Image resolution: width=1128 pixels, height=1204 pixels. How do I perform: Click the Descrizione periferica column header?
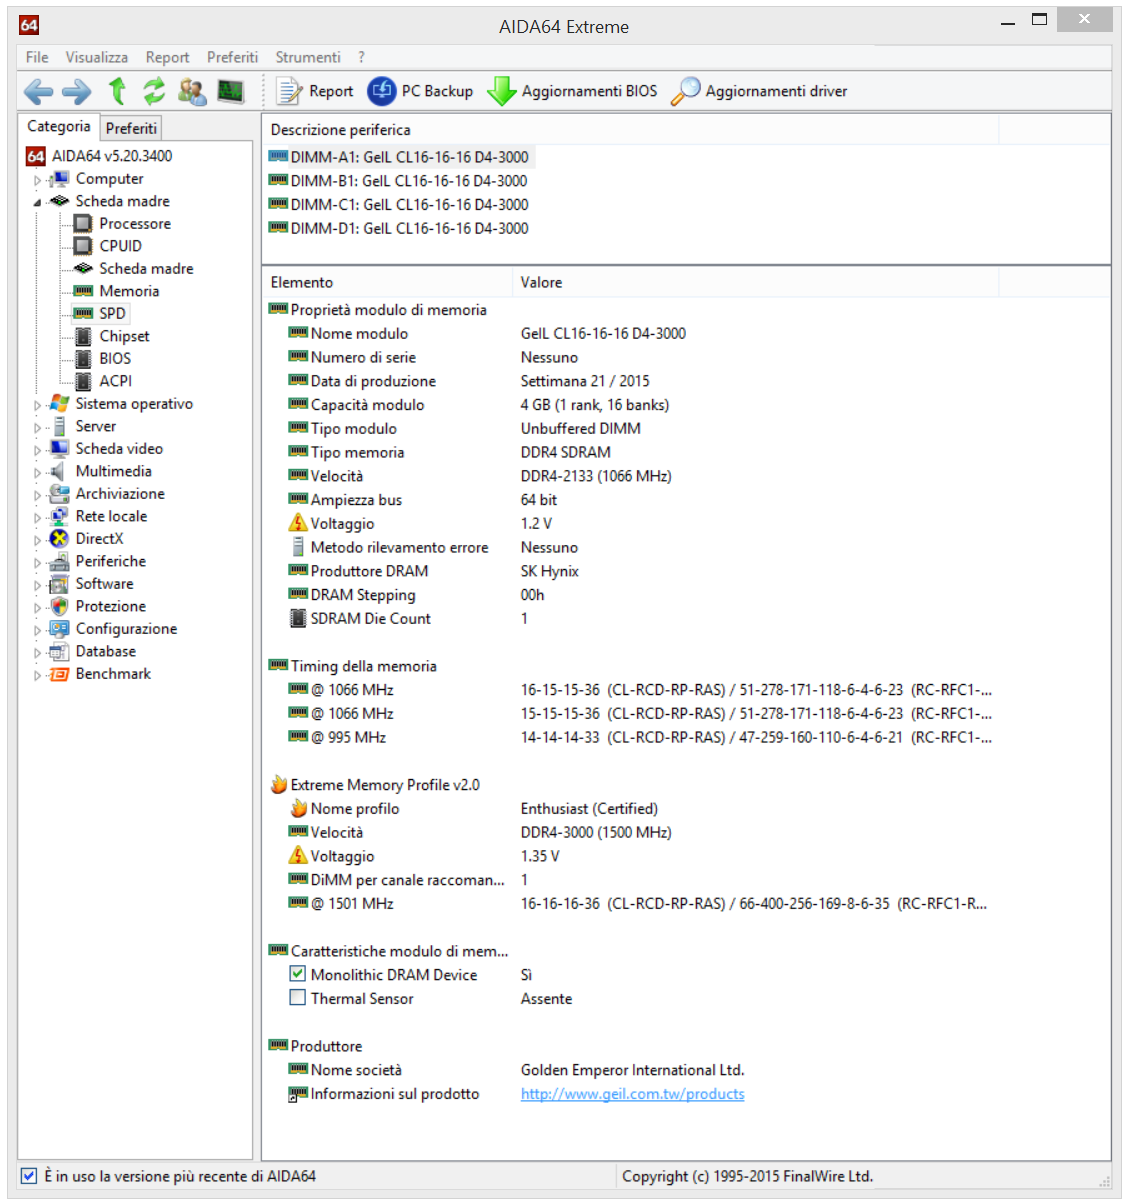(630, 130)
